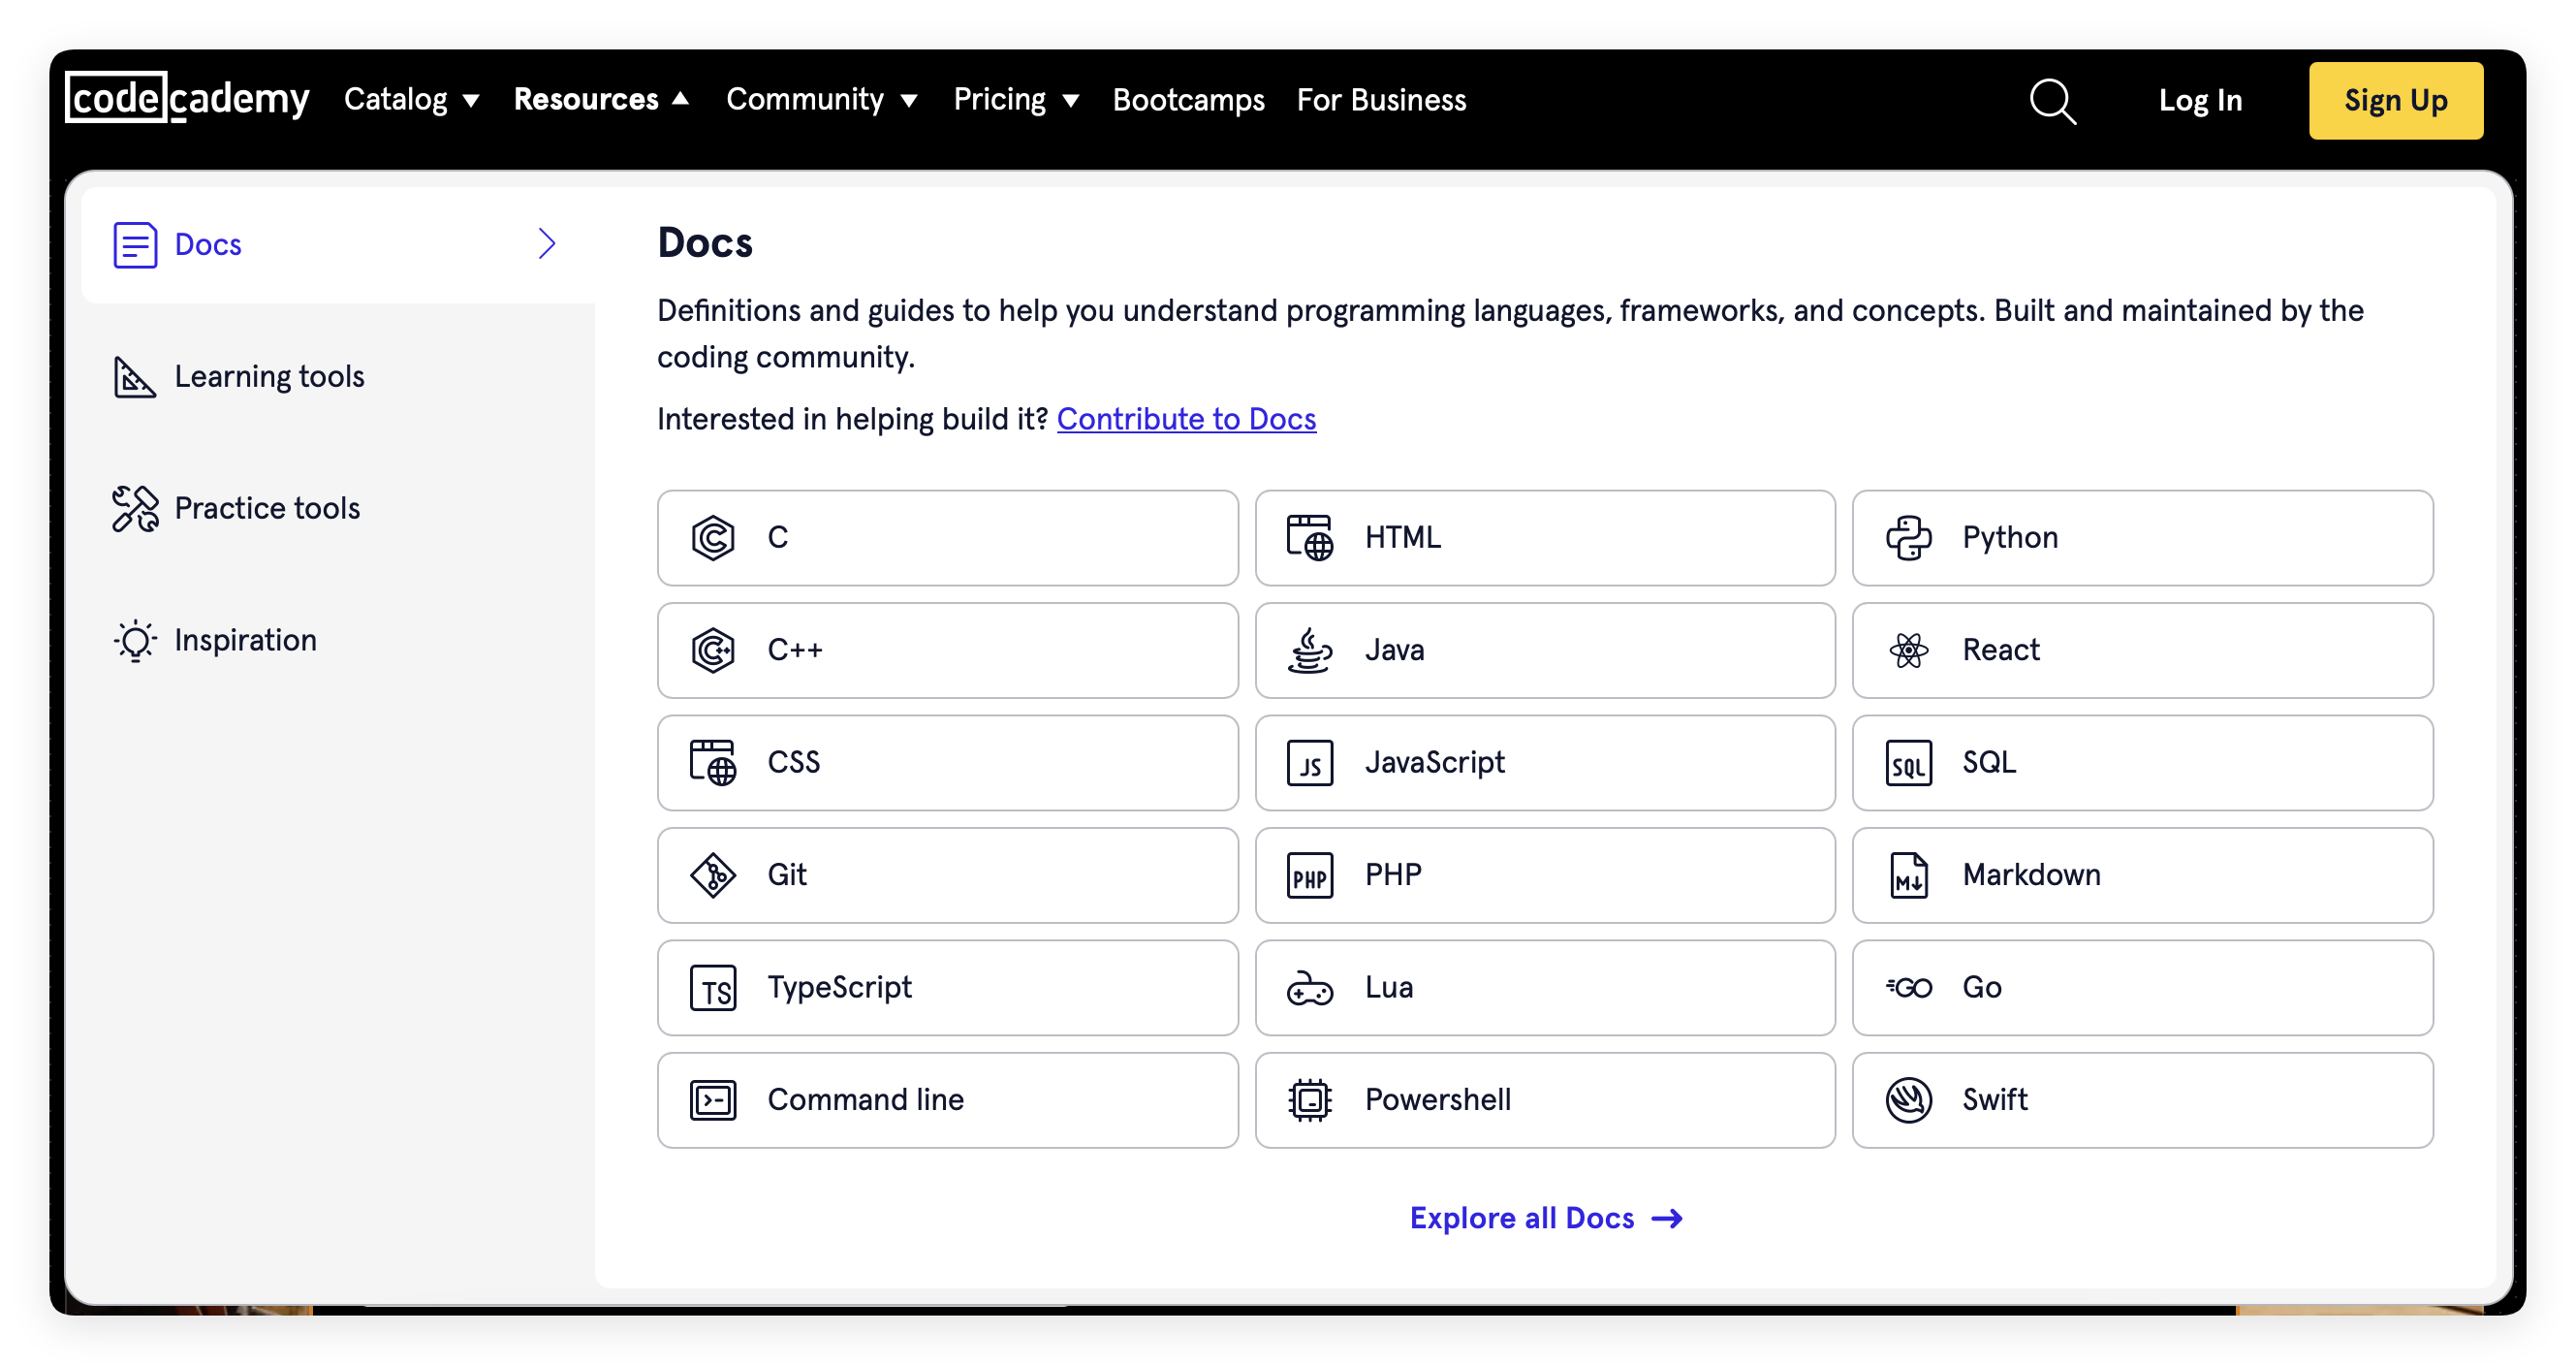The image size is (2576, 1365).
Task: Click the Powershell chip icon
Action: tap(1309, 1100)
